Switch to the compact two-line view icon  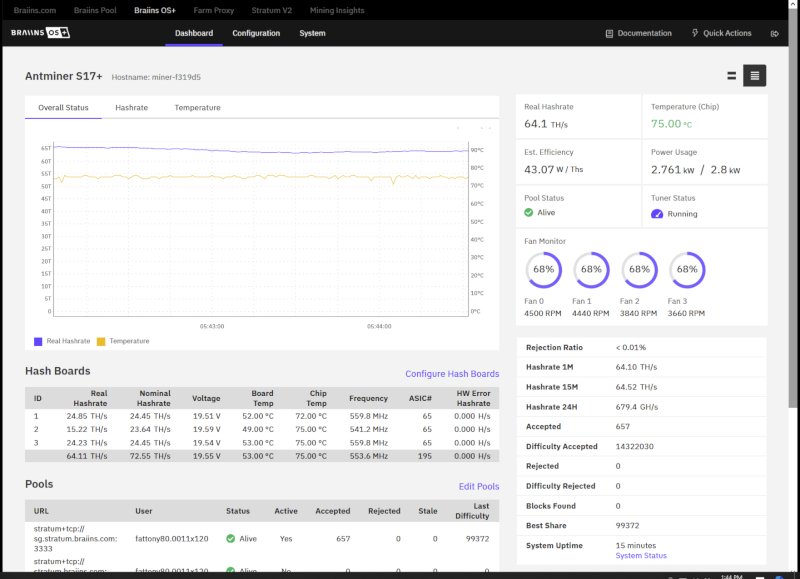(732, 76)
